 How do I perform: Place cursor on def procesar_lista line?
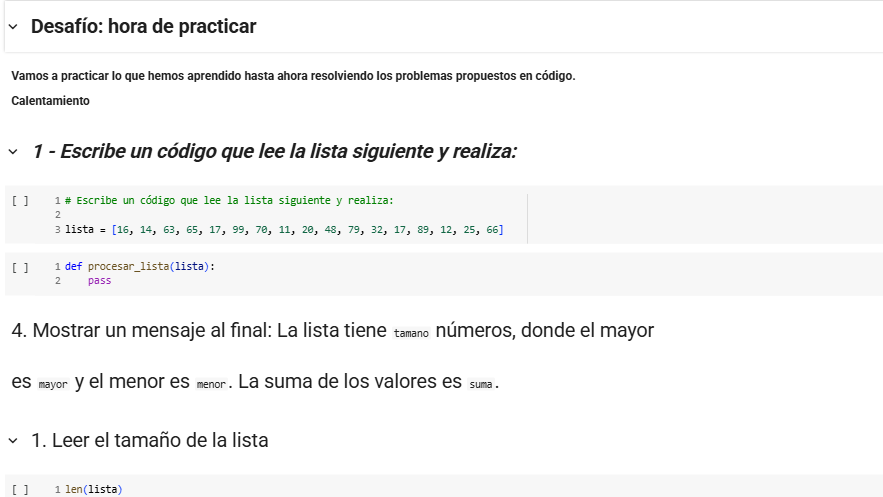click(140, 267)
